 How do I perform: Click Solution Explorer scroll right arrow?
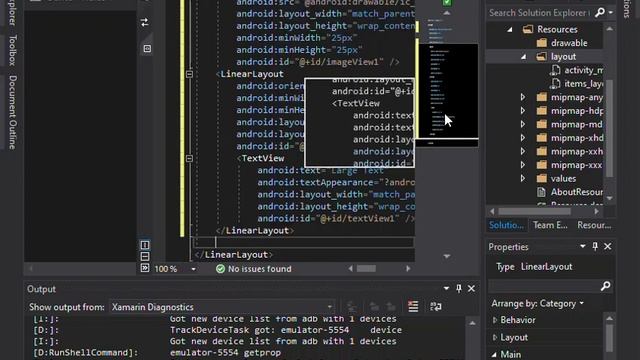(596, 211)
